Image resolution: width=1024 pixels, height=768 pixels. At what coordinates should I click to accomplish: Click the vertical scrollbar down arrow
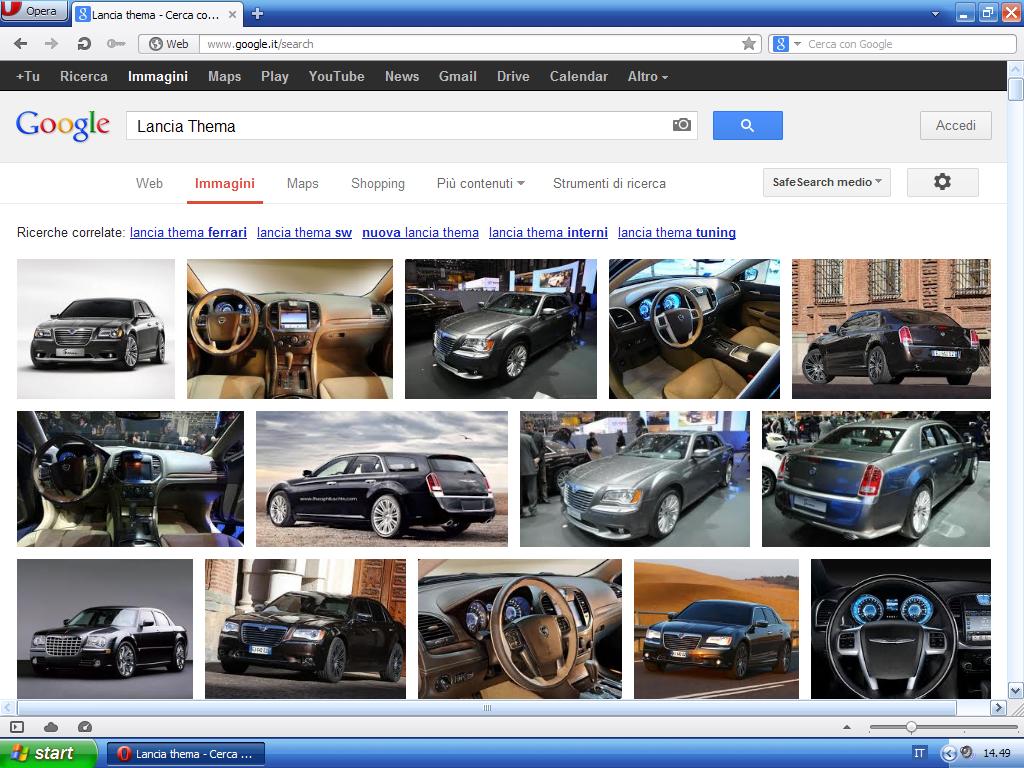pos(1016,690)
